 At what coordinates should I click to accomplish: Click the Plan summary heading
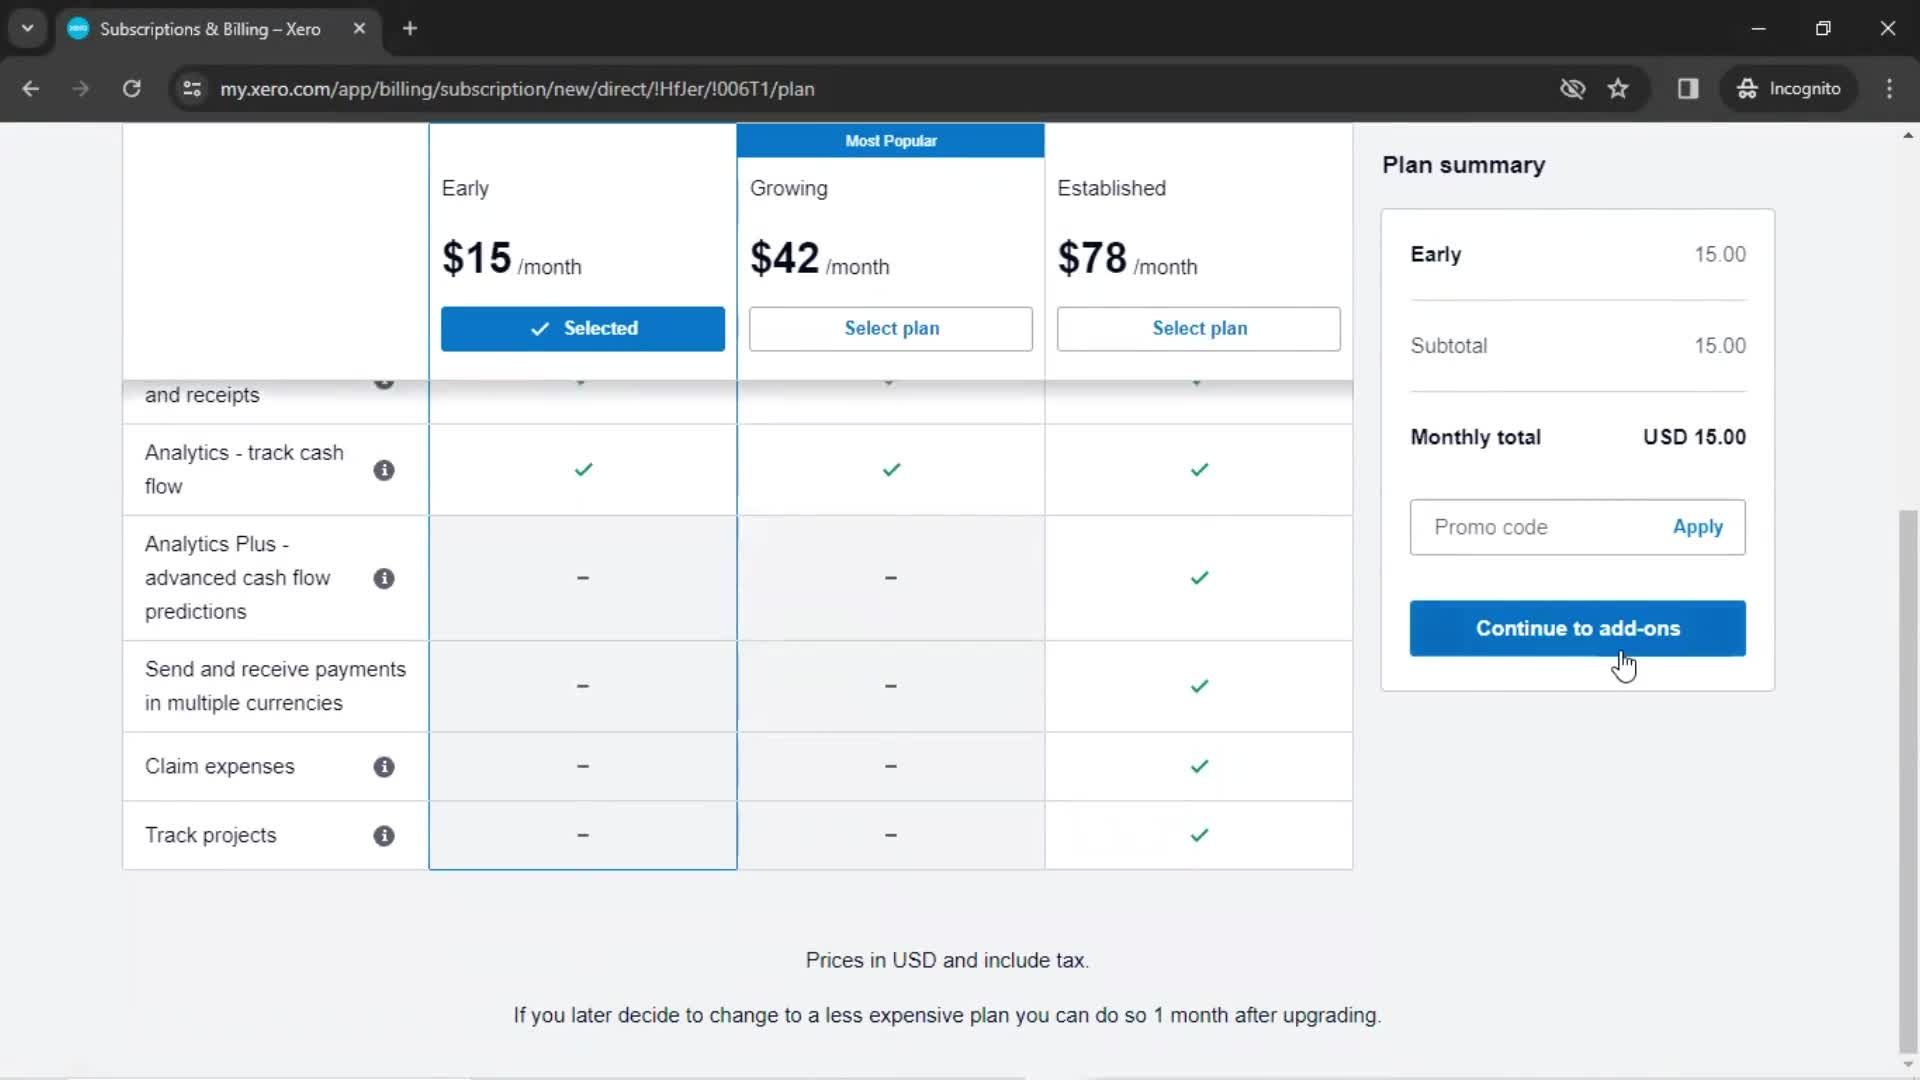(x=1464, y=165)
